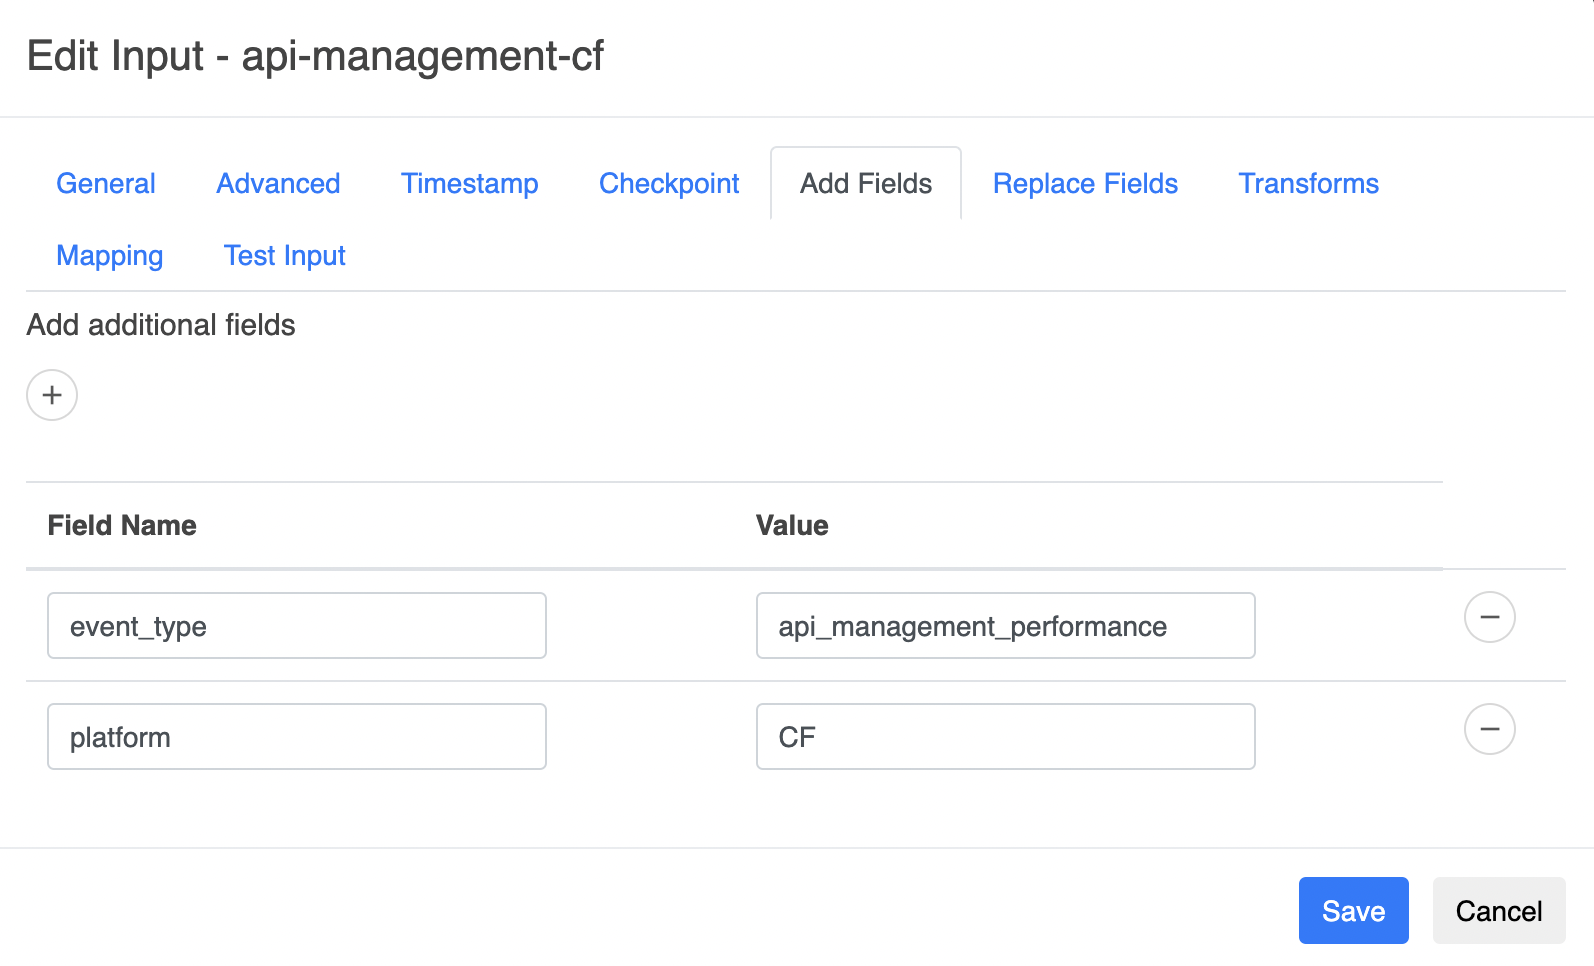This screenshot has width=1594, height=966.
Task: Open the Replace Fields tab
Action: (1085, 184)
